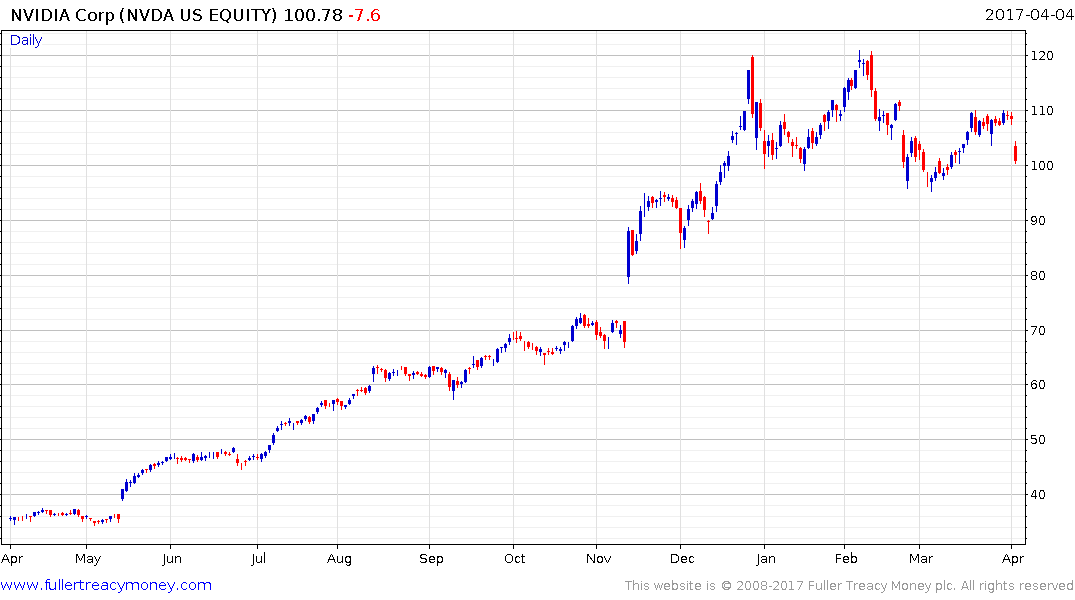Select the Sep month axis label
Screen dimensions: 1075x600
point(431,559)
